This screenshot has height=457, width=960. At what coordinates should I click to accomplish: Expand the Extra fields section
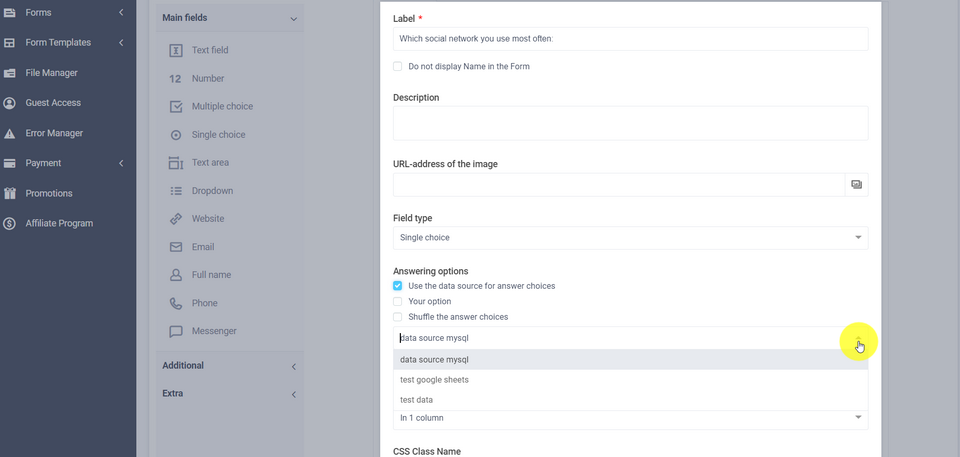tap(230, 394)
